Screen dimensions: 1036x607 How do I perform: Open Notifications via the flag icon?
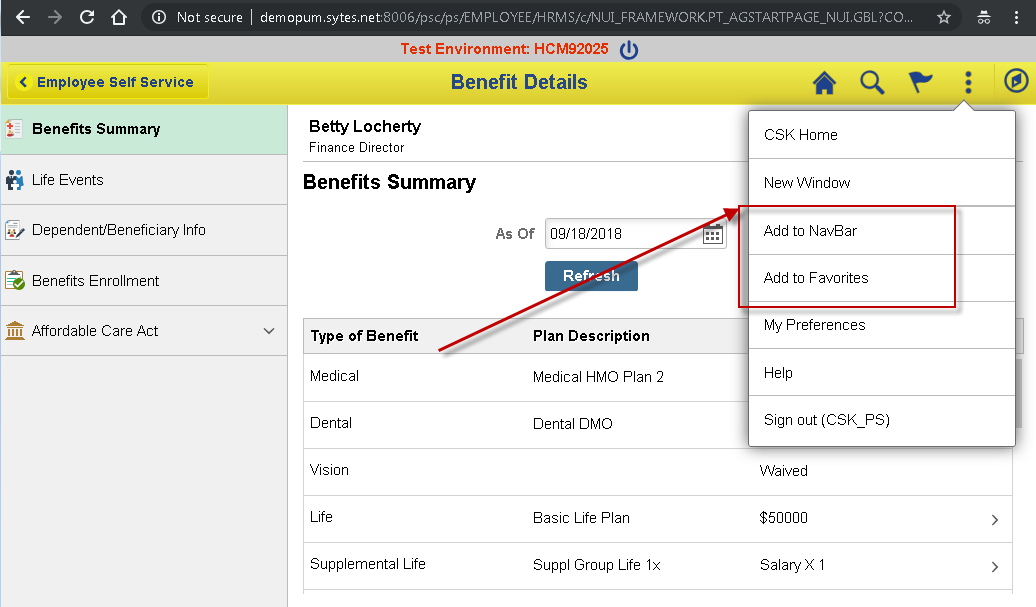pyautogui.click(x=919, y=84)
